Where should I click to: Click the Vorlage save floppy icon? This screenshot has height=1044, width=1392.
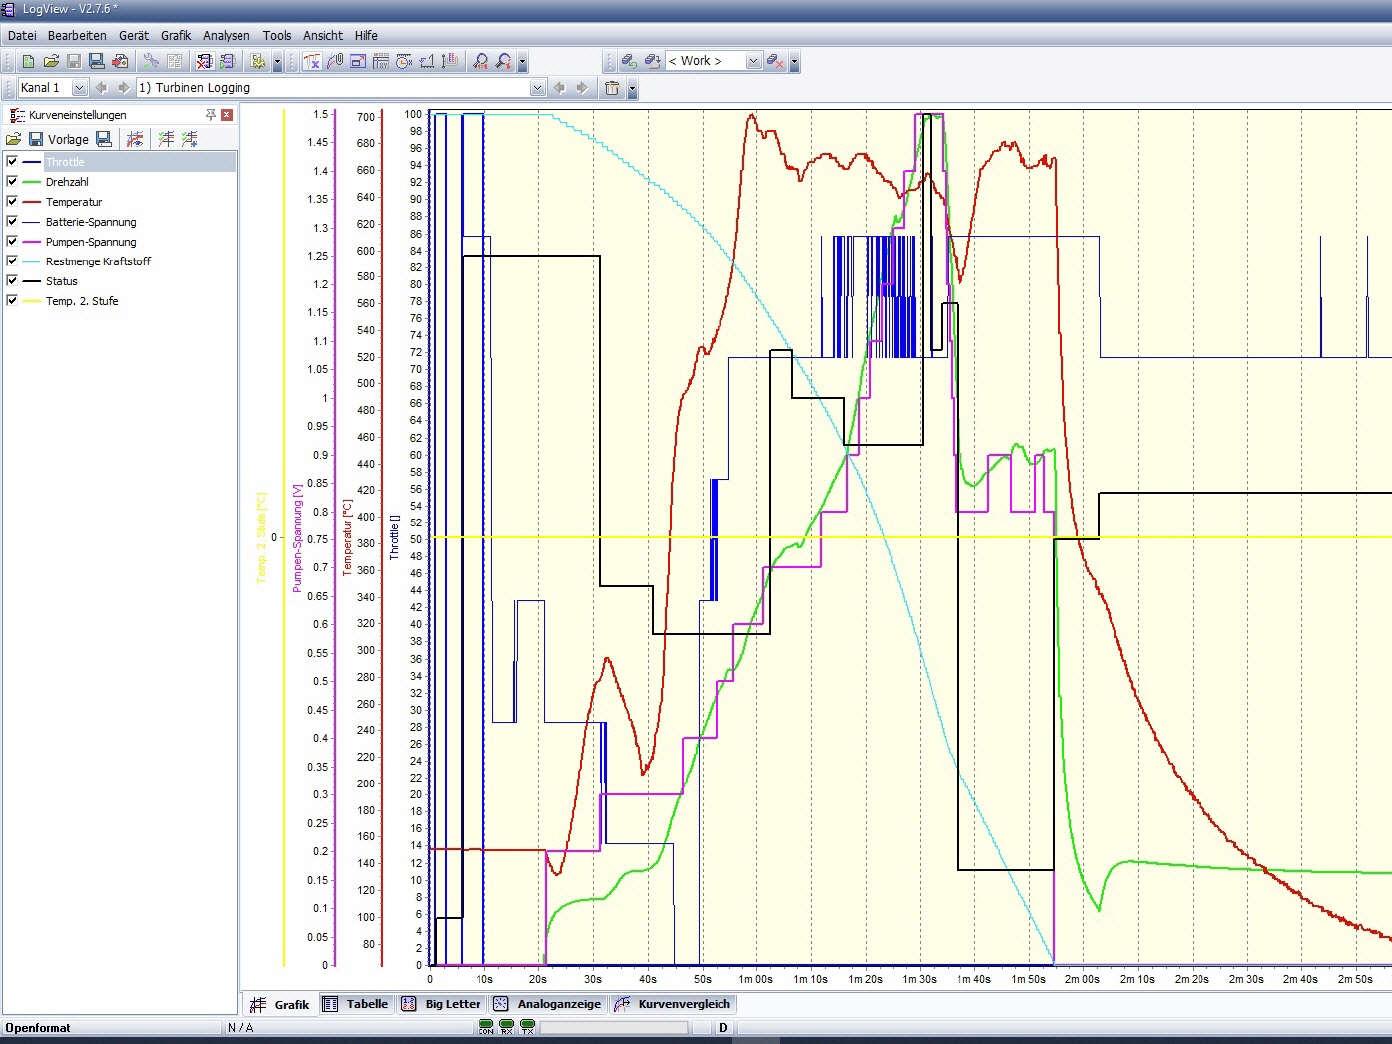tap(36, 139)
